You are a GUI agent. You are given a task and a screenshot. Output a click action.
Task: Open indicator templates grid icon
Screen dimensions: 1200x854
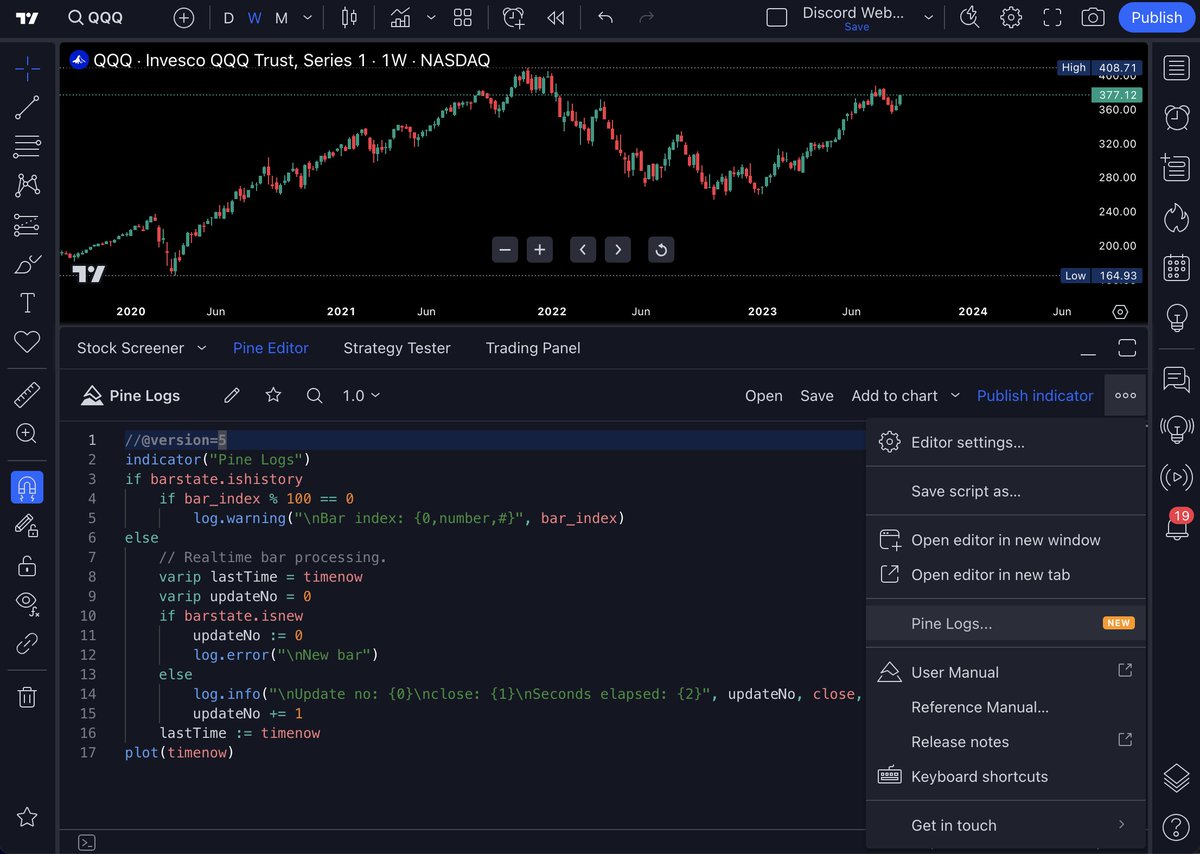[463, 17]
